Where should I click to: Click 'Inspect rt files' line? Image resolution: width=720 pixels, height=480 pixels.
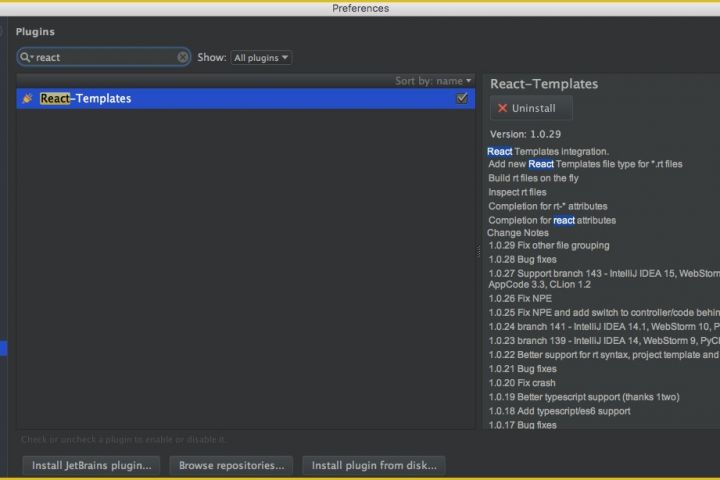[x=517, y=192]
